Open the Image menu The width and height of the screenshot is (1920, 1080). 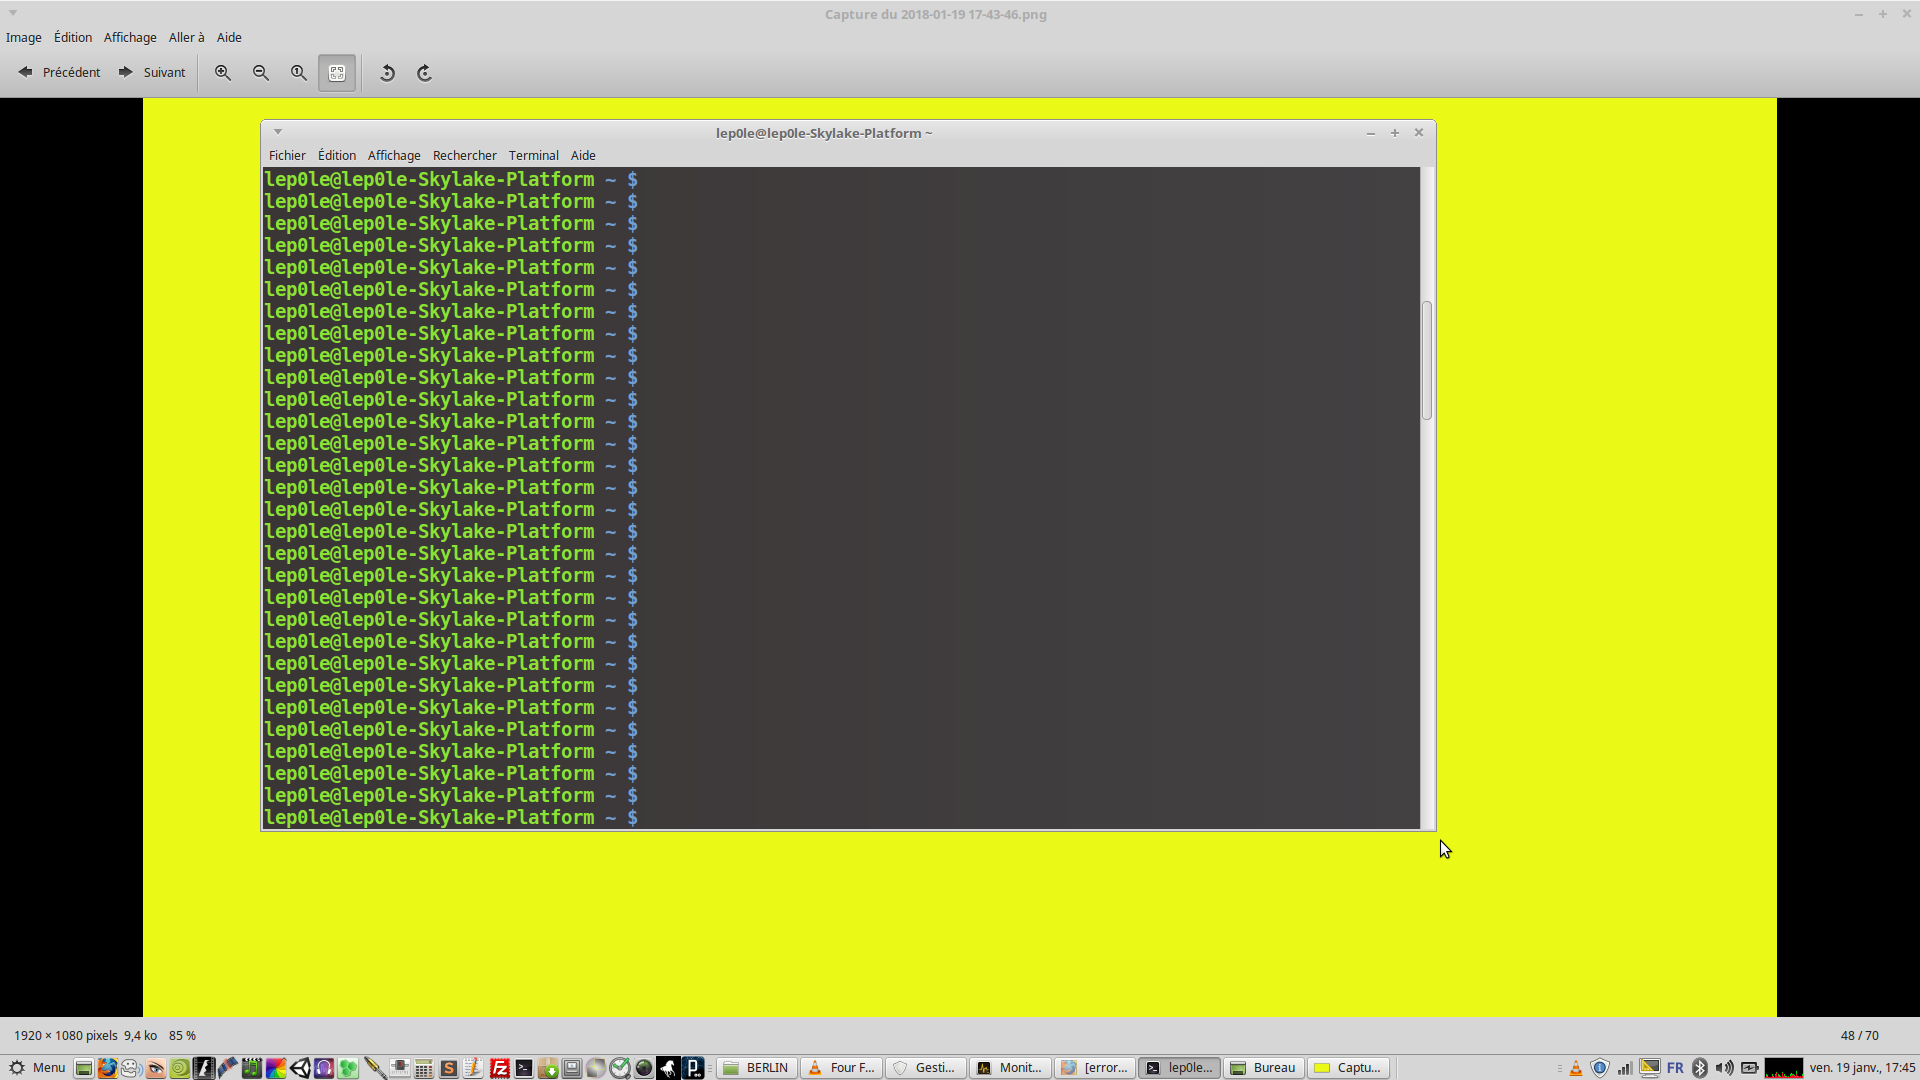pyautogui.click(x=24, y=38)
